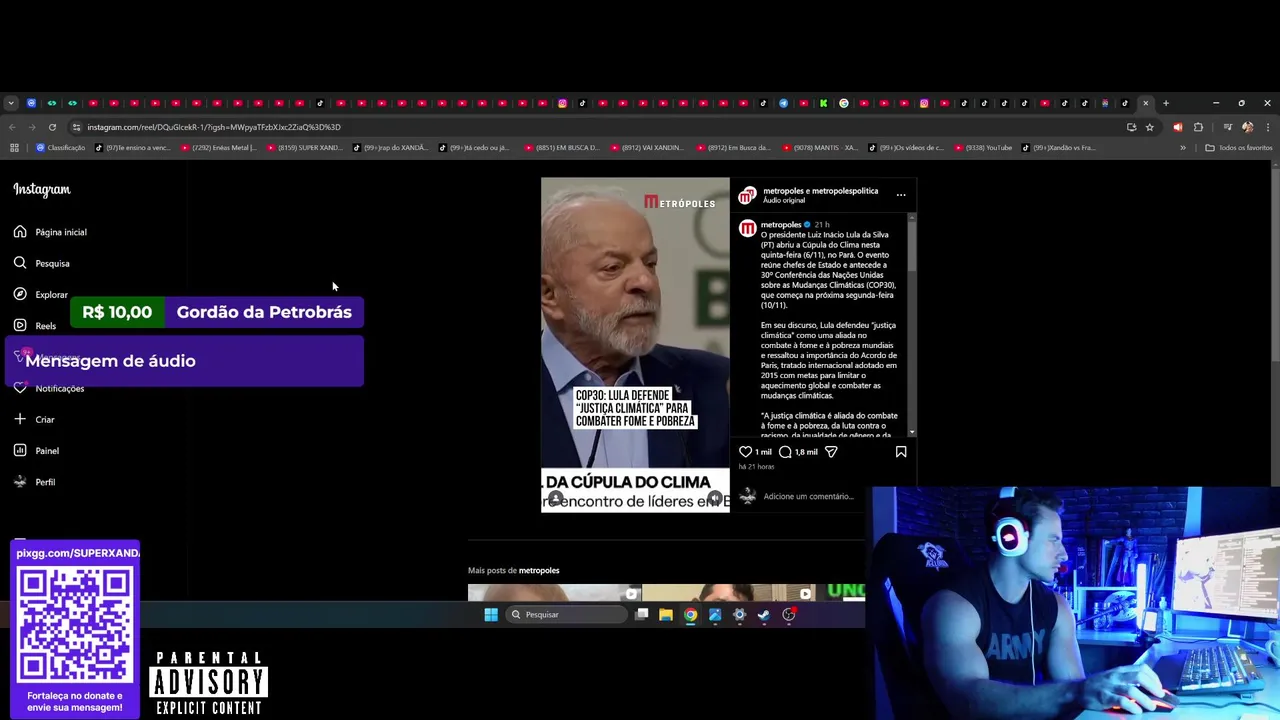The height and width of the screenshot is (720, 1280).
Task: Click the Chrome address bar URL
Action: click(214, 127)
